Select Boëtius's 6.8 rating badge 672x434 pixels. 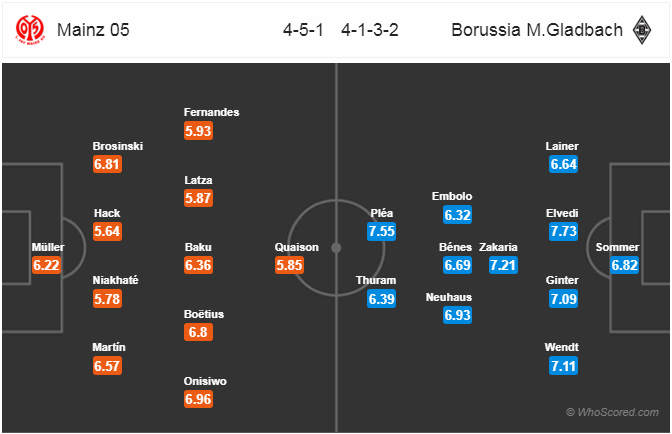(198, 332)
